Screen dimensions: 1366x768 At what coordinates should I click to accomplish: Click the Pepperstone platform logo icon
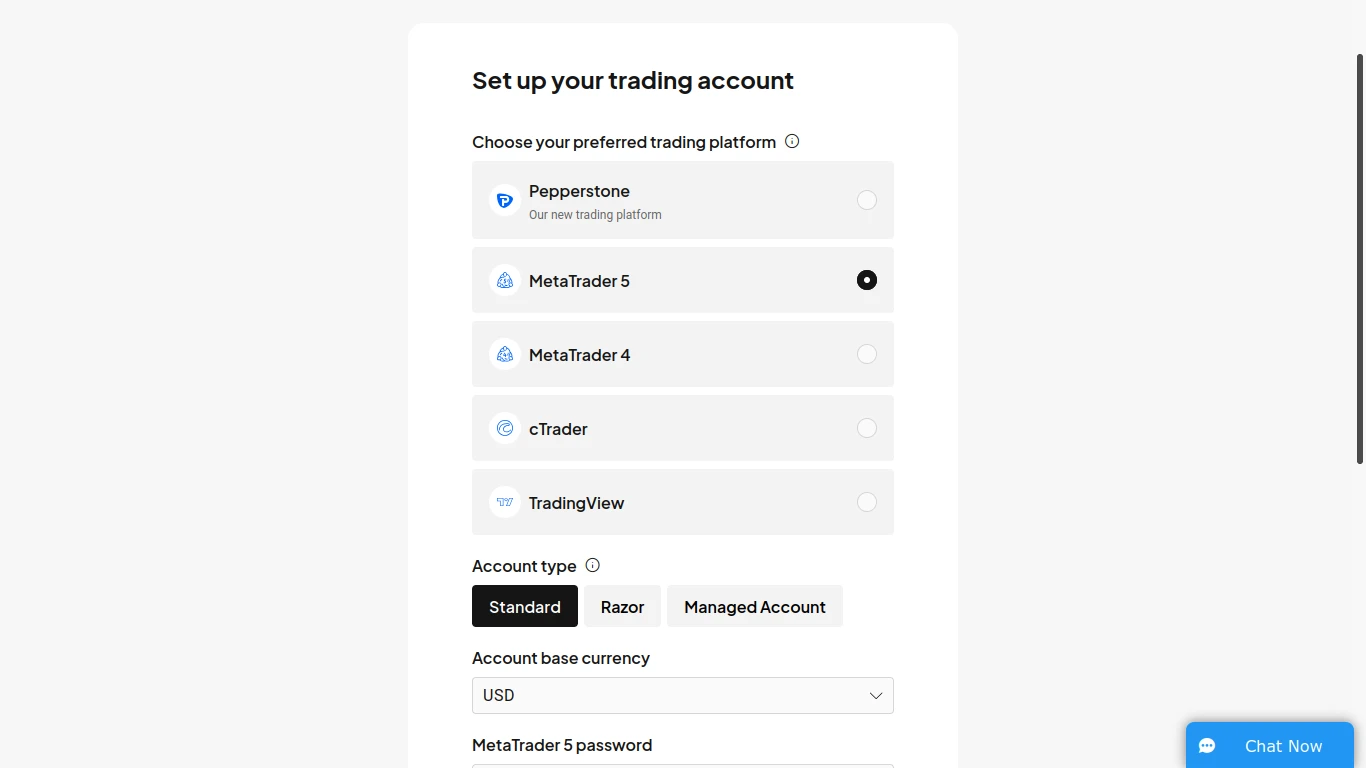click(x=505, y=200)
